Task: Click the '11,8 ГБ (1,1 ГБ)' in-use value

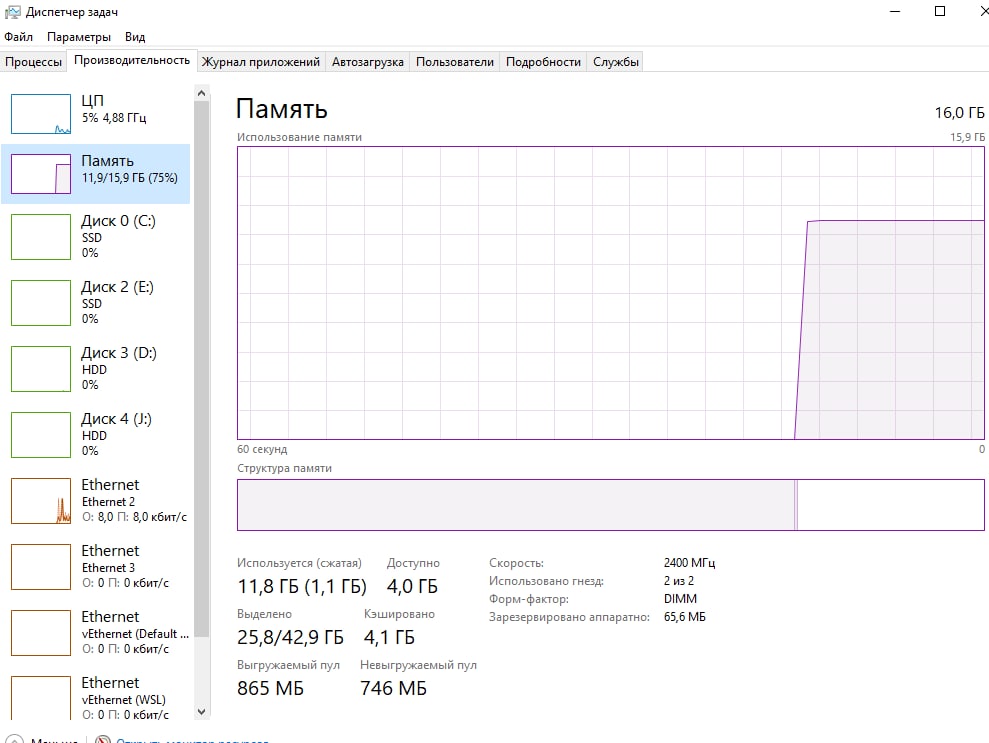Action: 302,587
